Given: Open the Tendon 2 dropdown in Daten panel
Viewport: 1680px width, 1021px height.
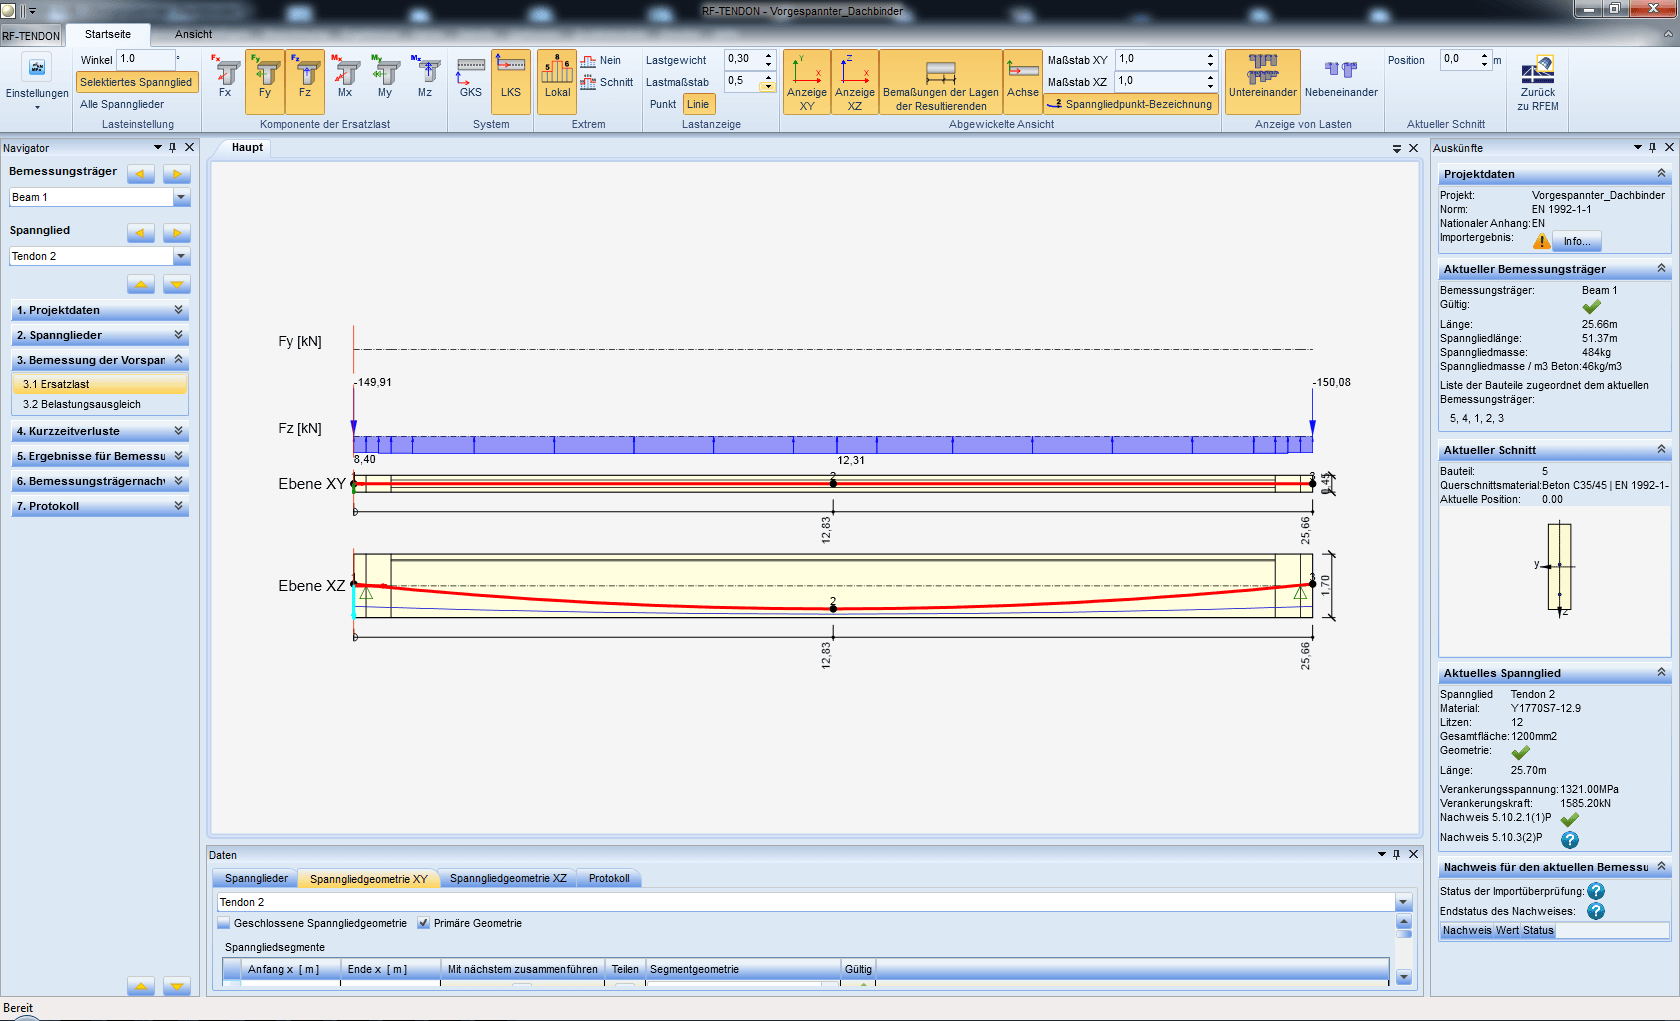Looking at the screenshot, I should [1403, 902].
